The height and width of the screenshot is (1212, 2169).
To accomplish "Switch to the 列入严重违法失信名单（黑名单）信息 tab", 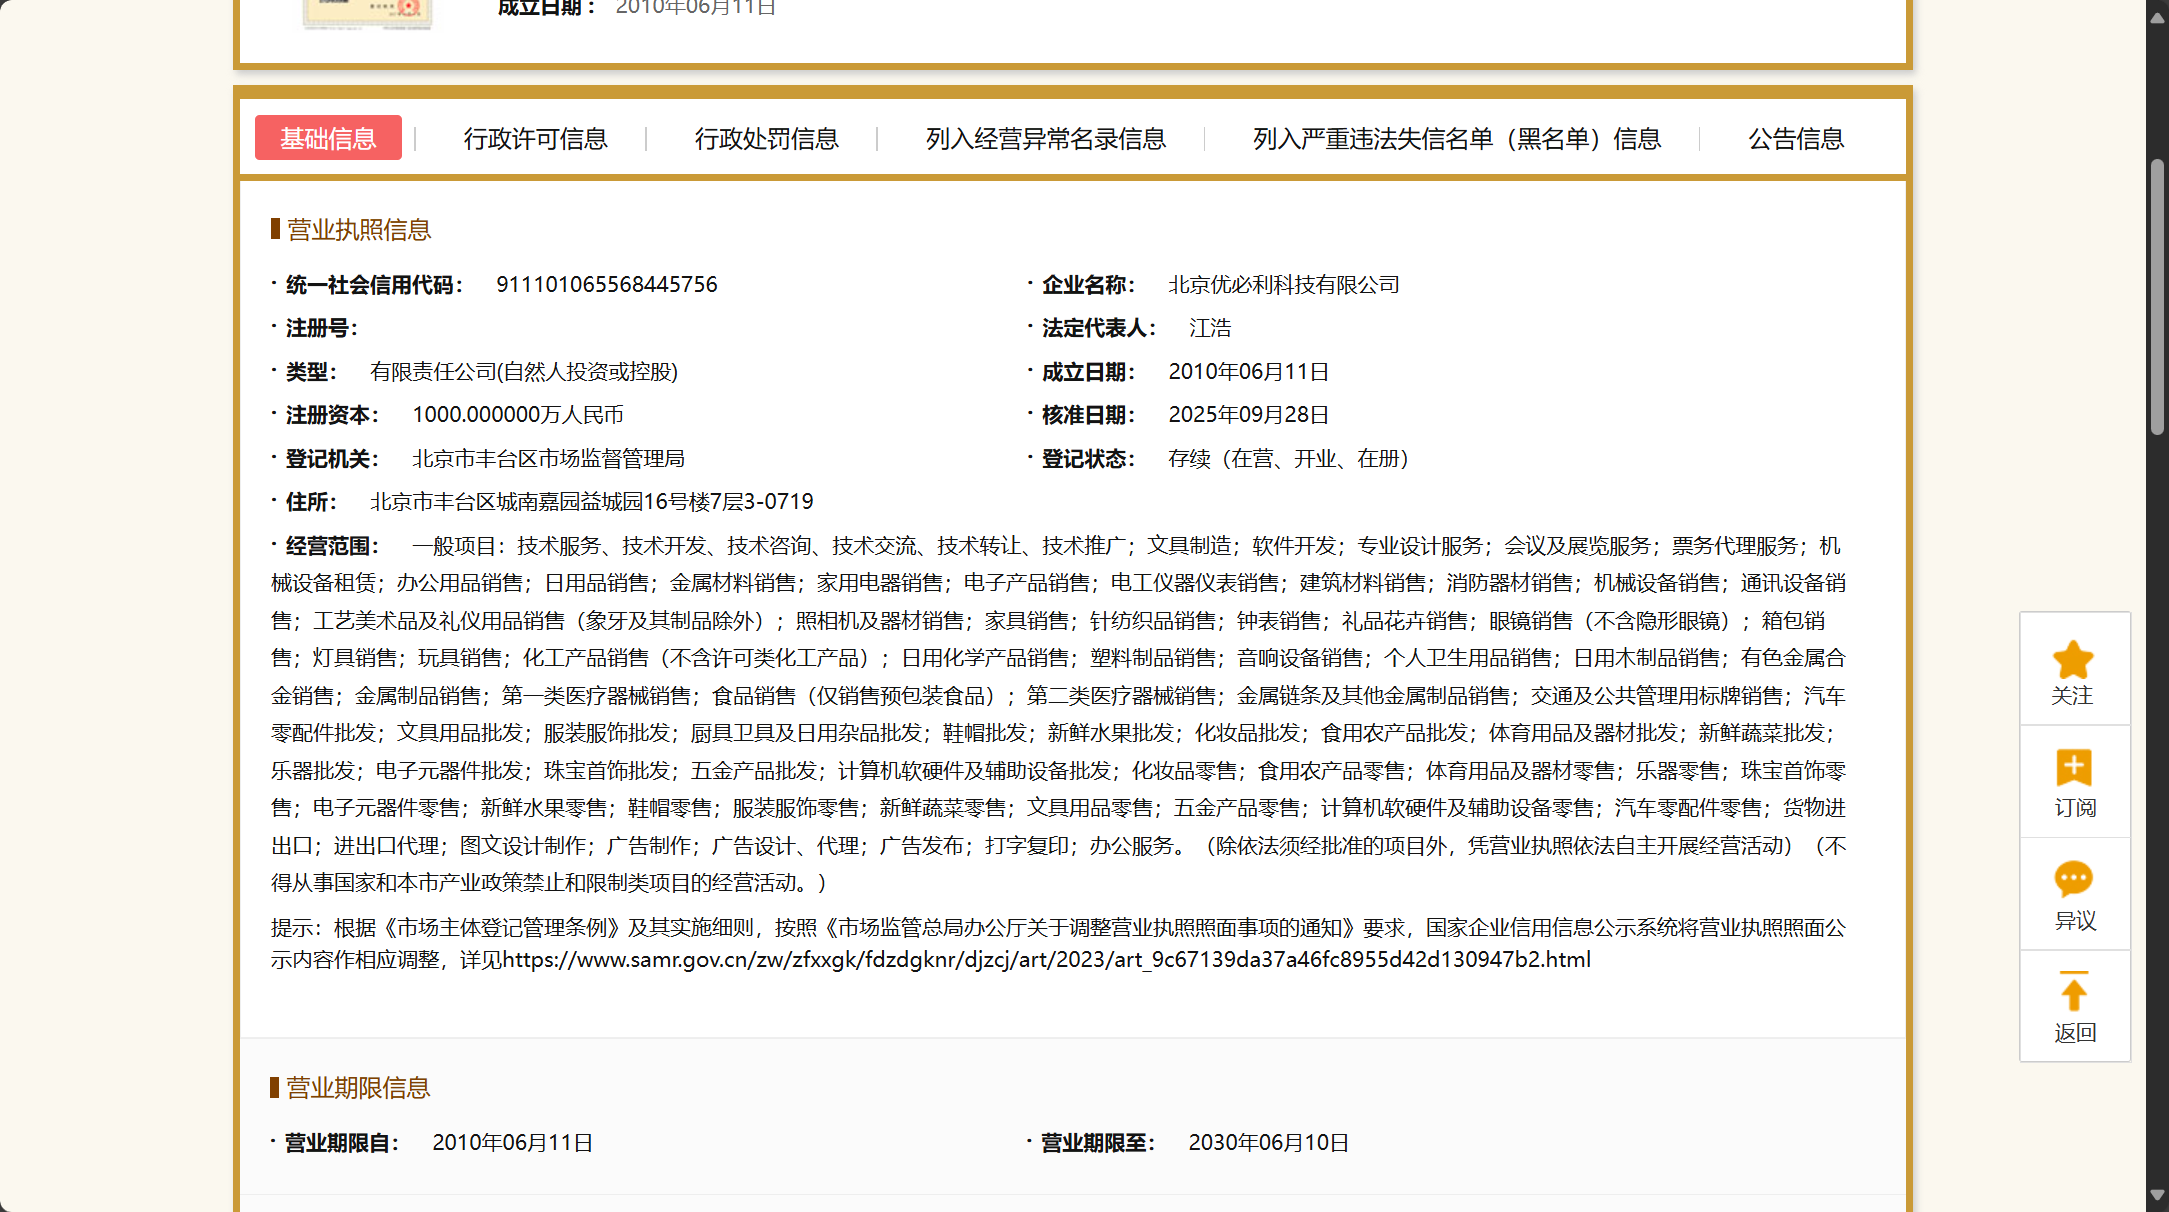I will coord(1456,138).
